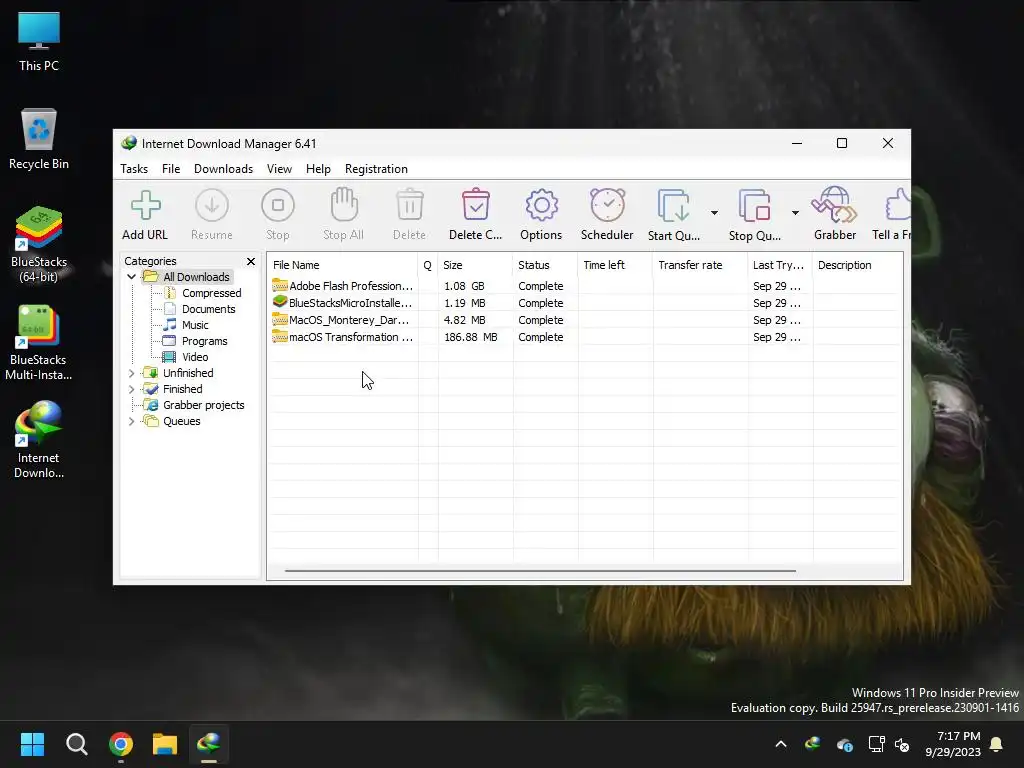1024x768 pixels.
Task: Click the Q column header
Action: point(428,265)
